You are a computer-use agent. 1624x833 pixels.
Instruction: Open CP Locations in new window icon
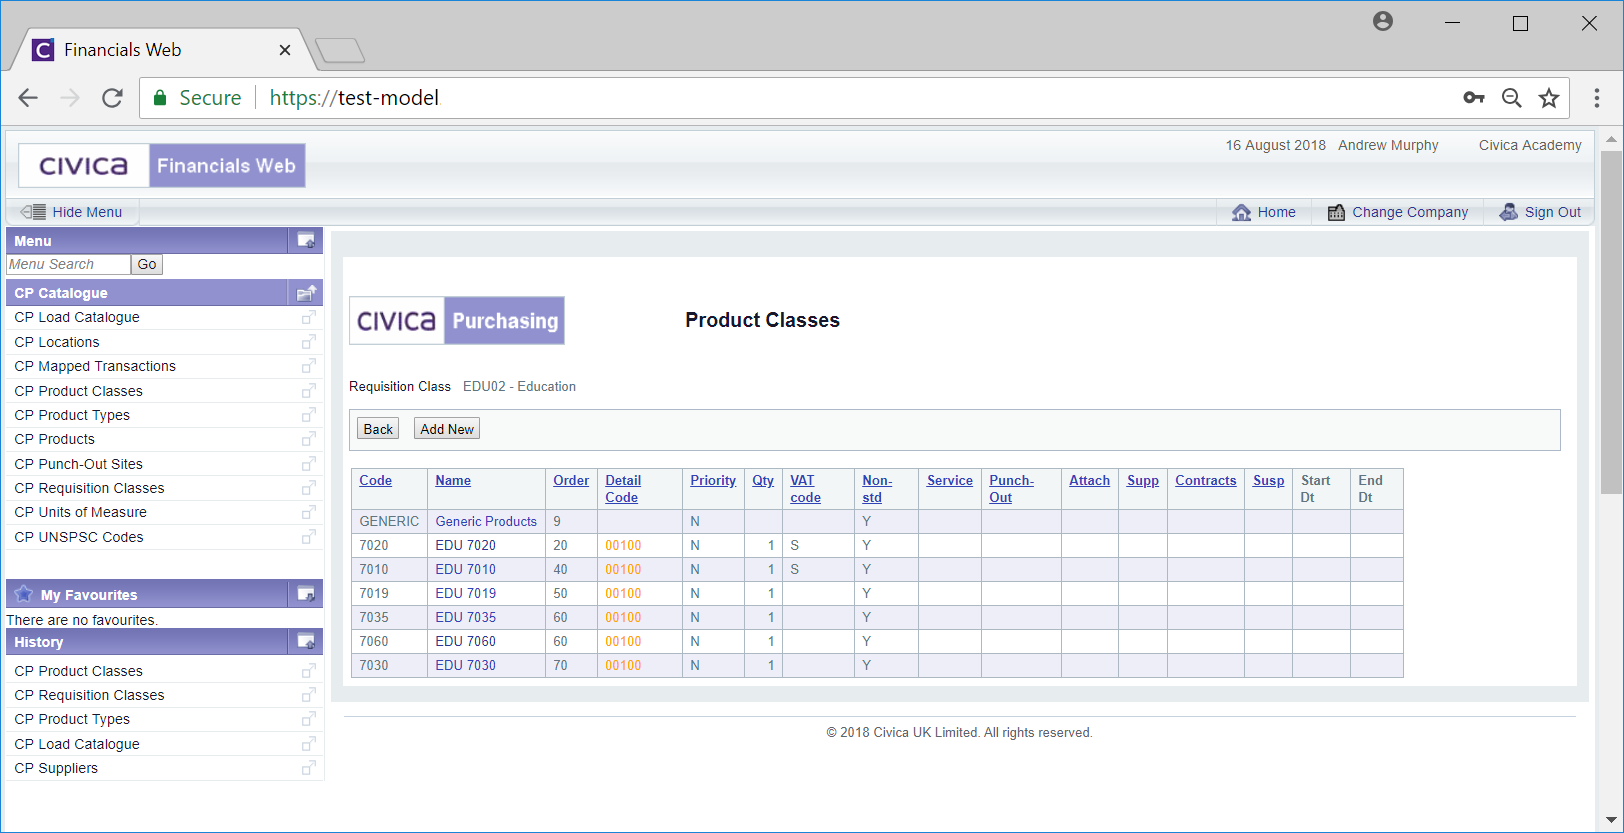click(308, 342)
